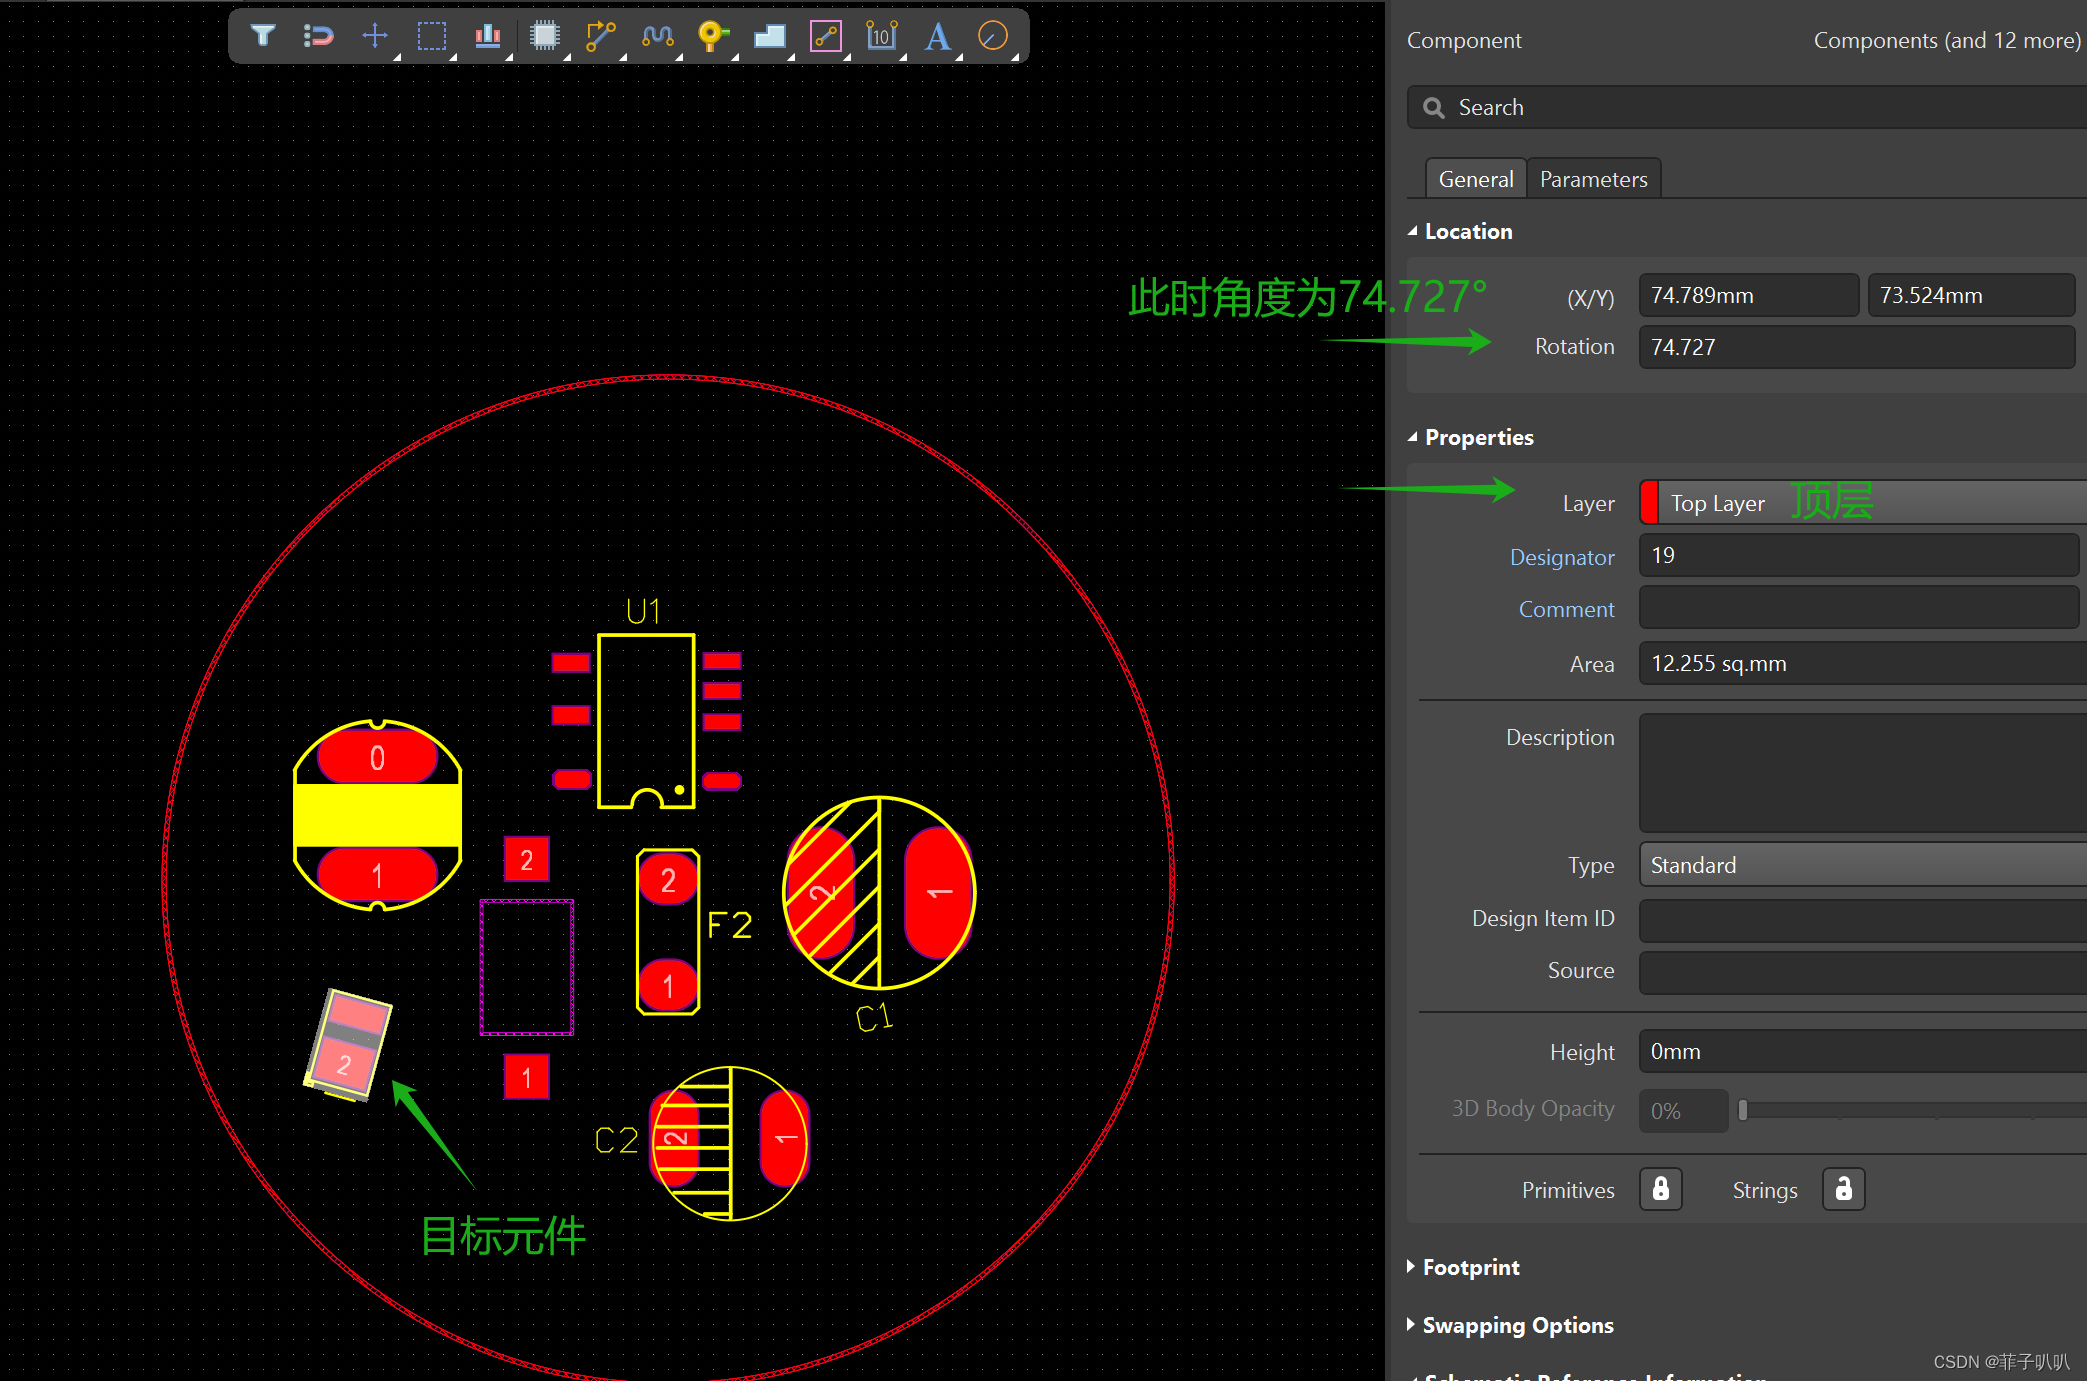Toggle the Primitives lock button
Image resolution: width=2087 pixels, height=1381 pixels.
click(1660, 1189)
